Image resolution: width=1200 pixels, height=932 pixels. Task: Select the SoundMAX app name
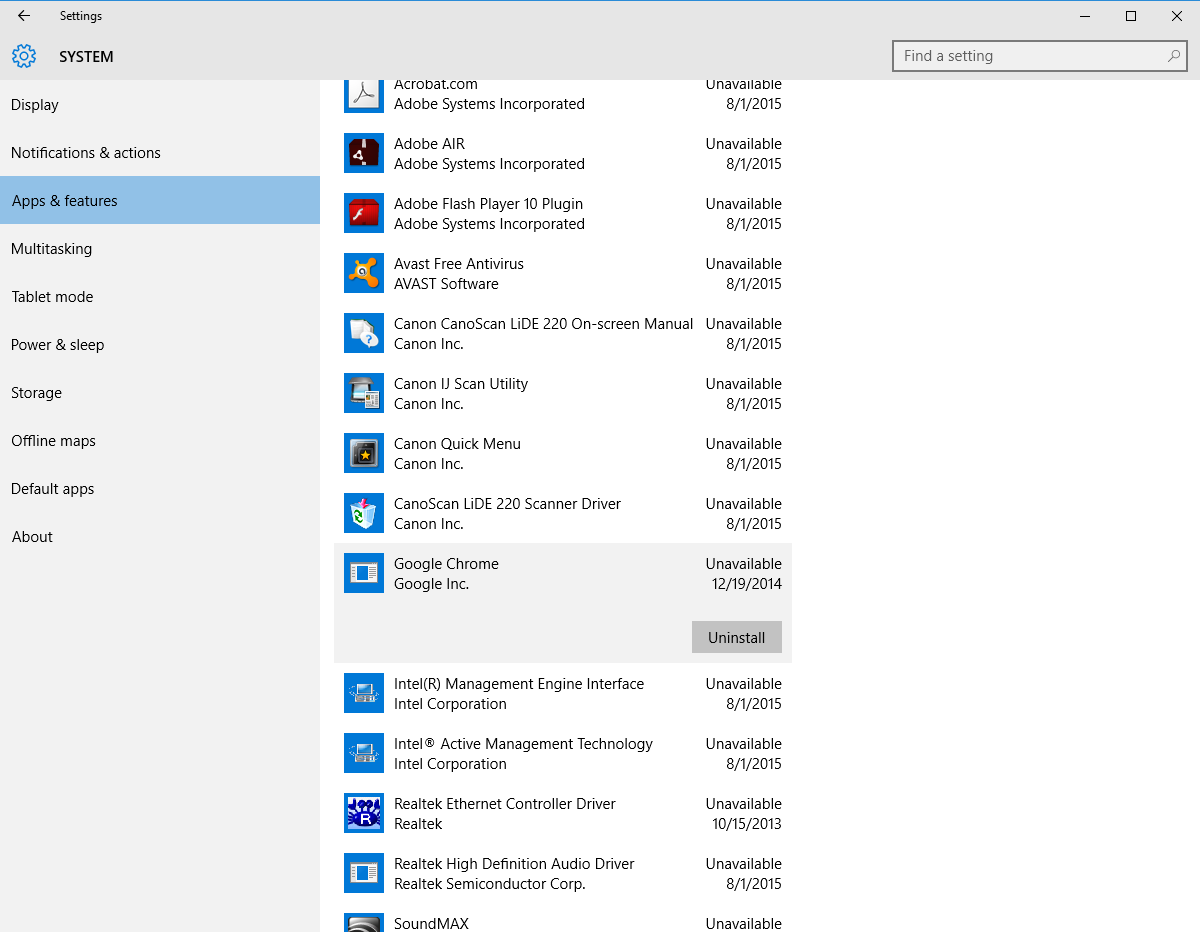[431, 924]
